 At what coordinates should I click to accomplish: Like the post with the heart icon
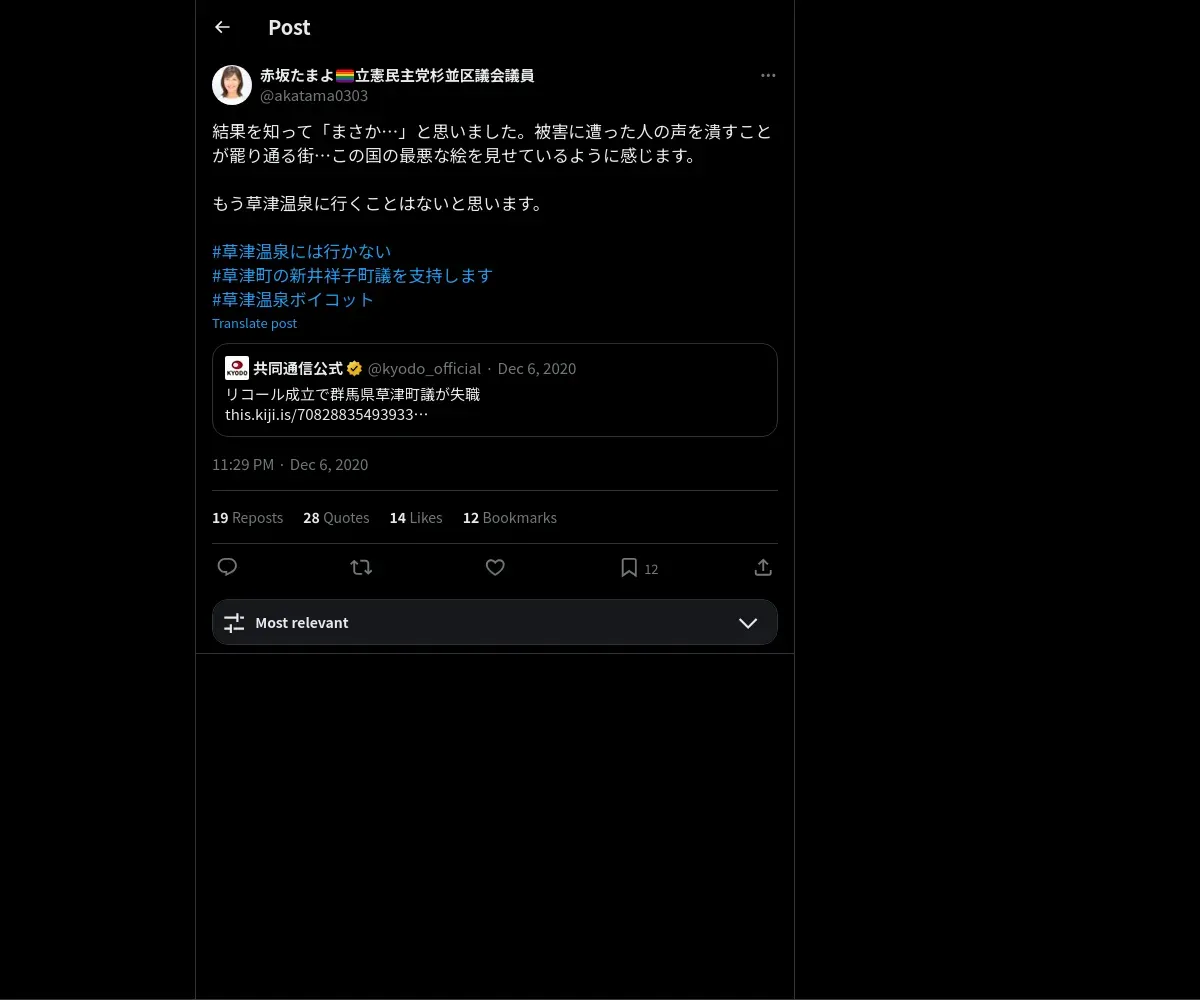coord(495,567)
